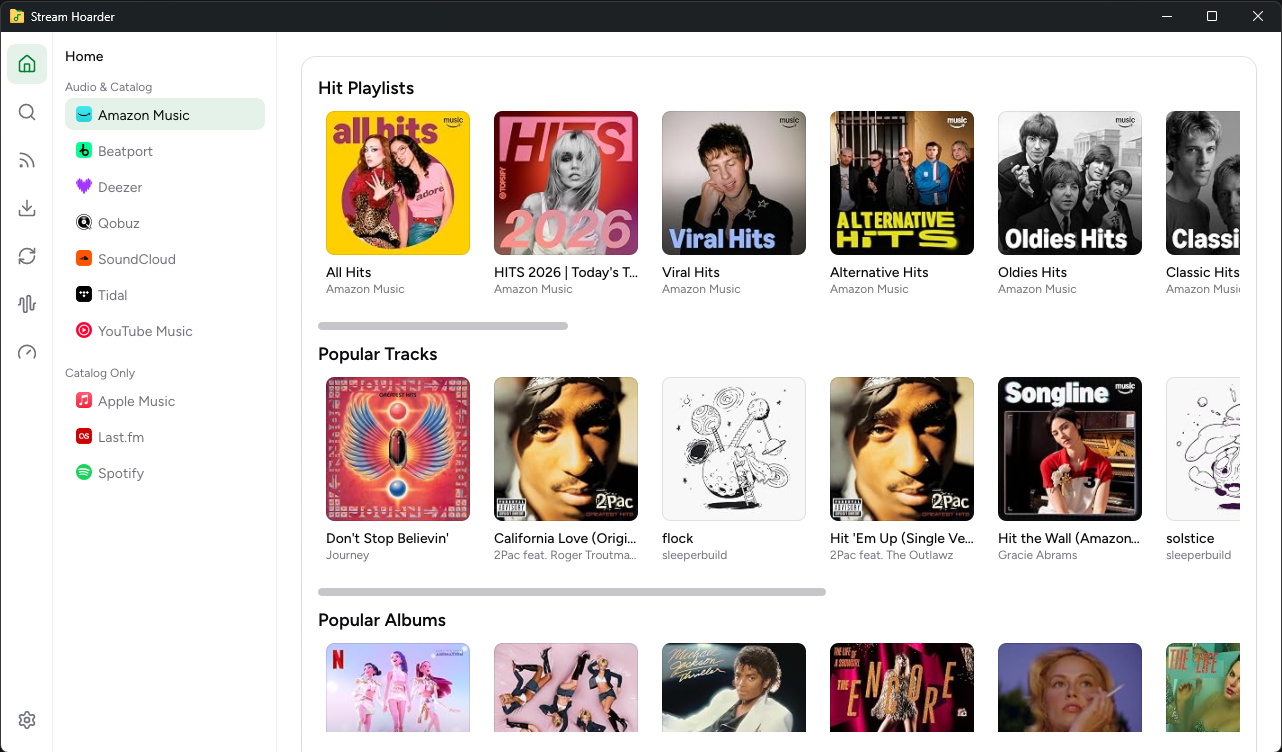Open the Settings gear icon
This screenshot has width=1282, height=752.
click(x=27, y=720)
